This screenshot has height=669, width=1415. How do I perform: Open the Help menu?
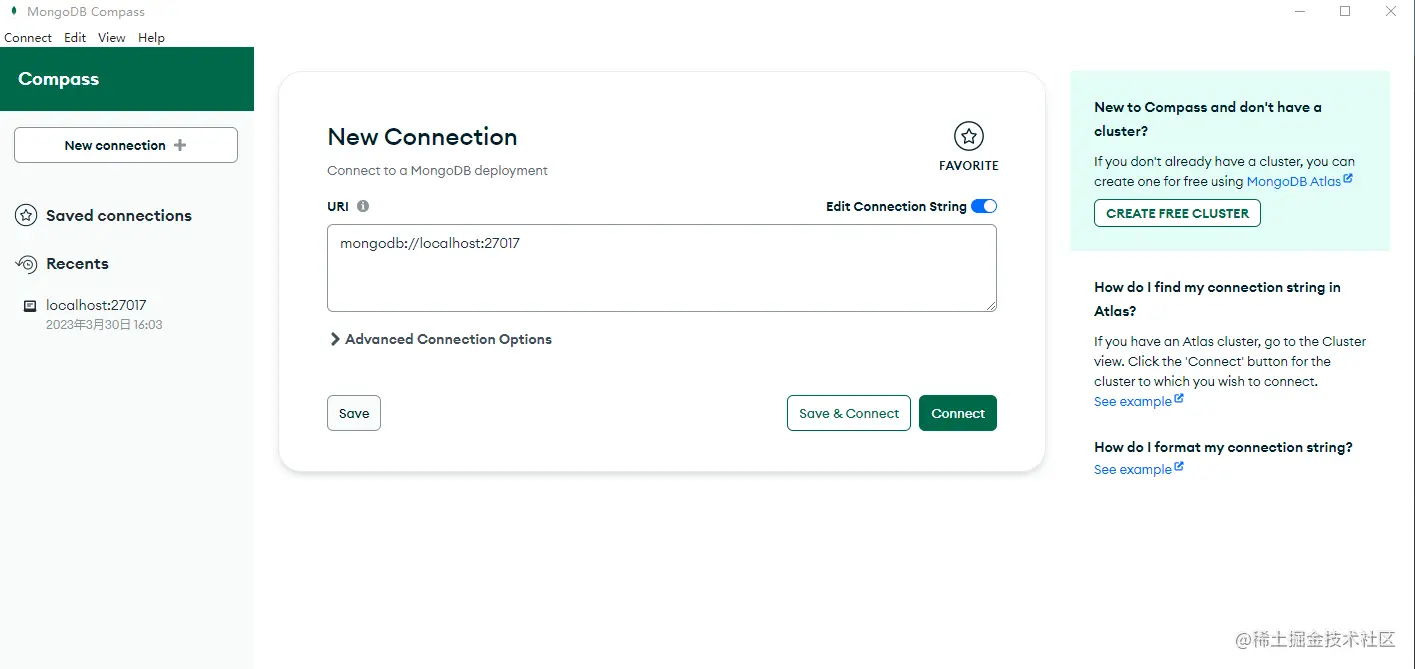coord(151,38)
